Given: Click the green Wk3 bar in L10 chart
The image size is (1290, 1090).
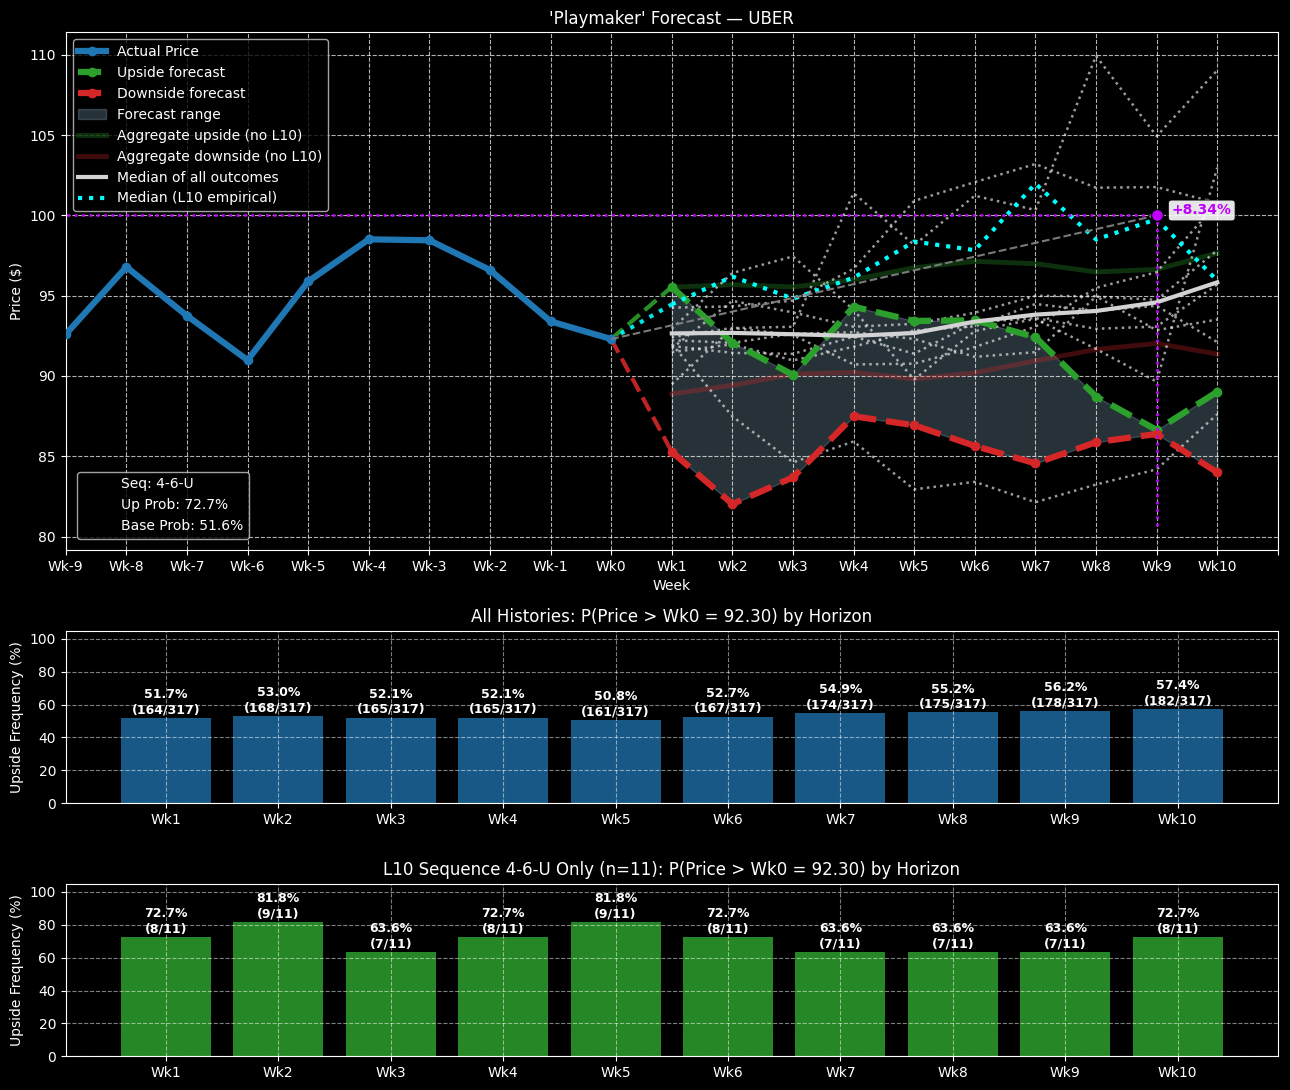Looking at the screenshot, I should click(x=391, y=1004).
